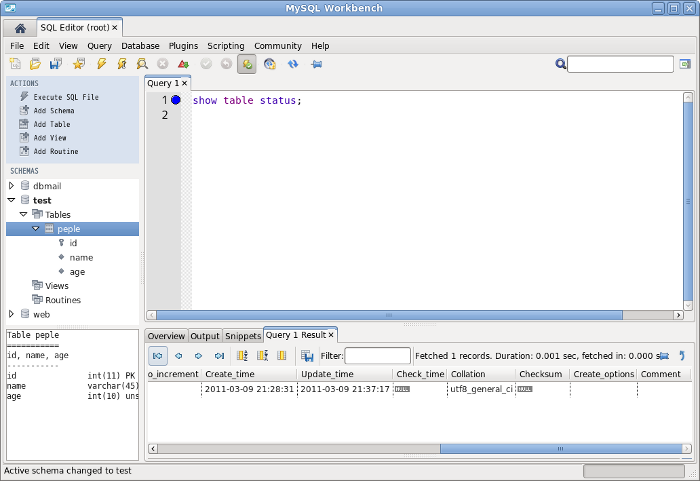This screenshot has height=481, width=700.
Task: Click the sort descending column icon
Action: (262, 356)
